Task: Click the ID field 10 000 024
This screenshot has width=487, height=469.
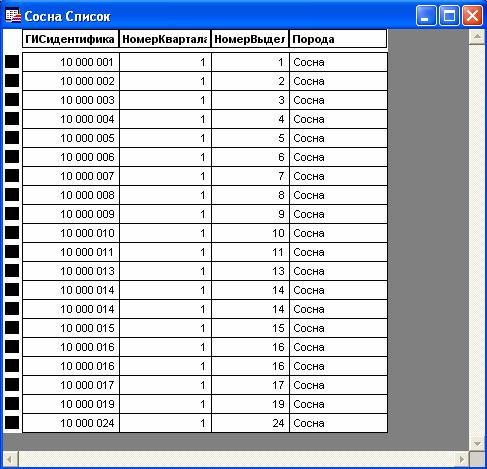Action: (71, 423)
